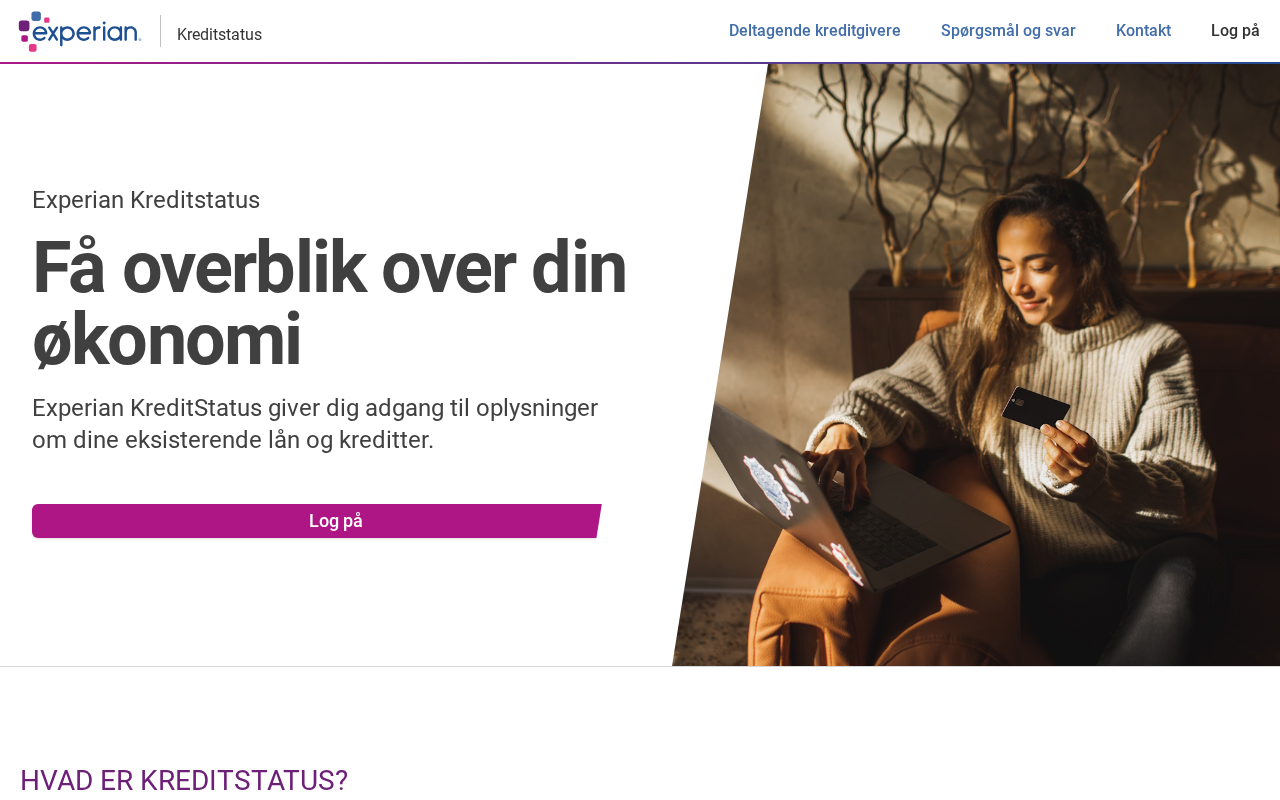Click the magenta Log på button
The image size is (1280, 800).
(x=316, y=521)
